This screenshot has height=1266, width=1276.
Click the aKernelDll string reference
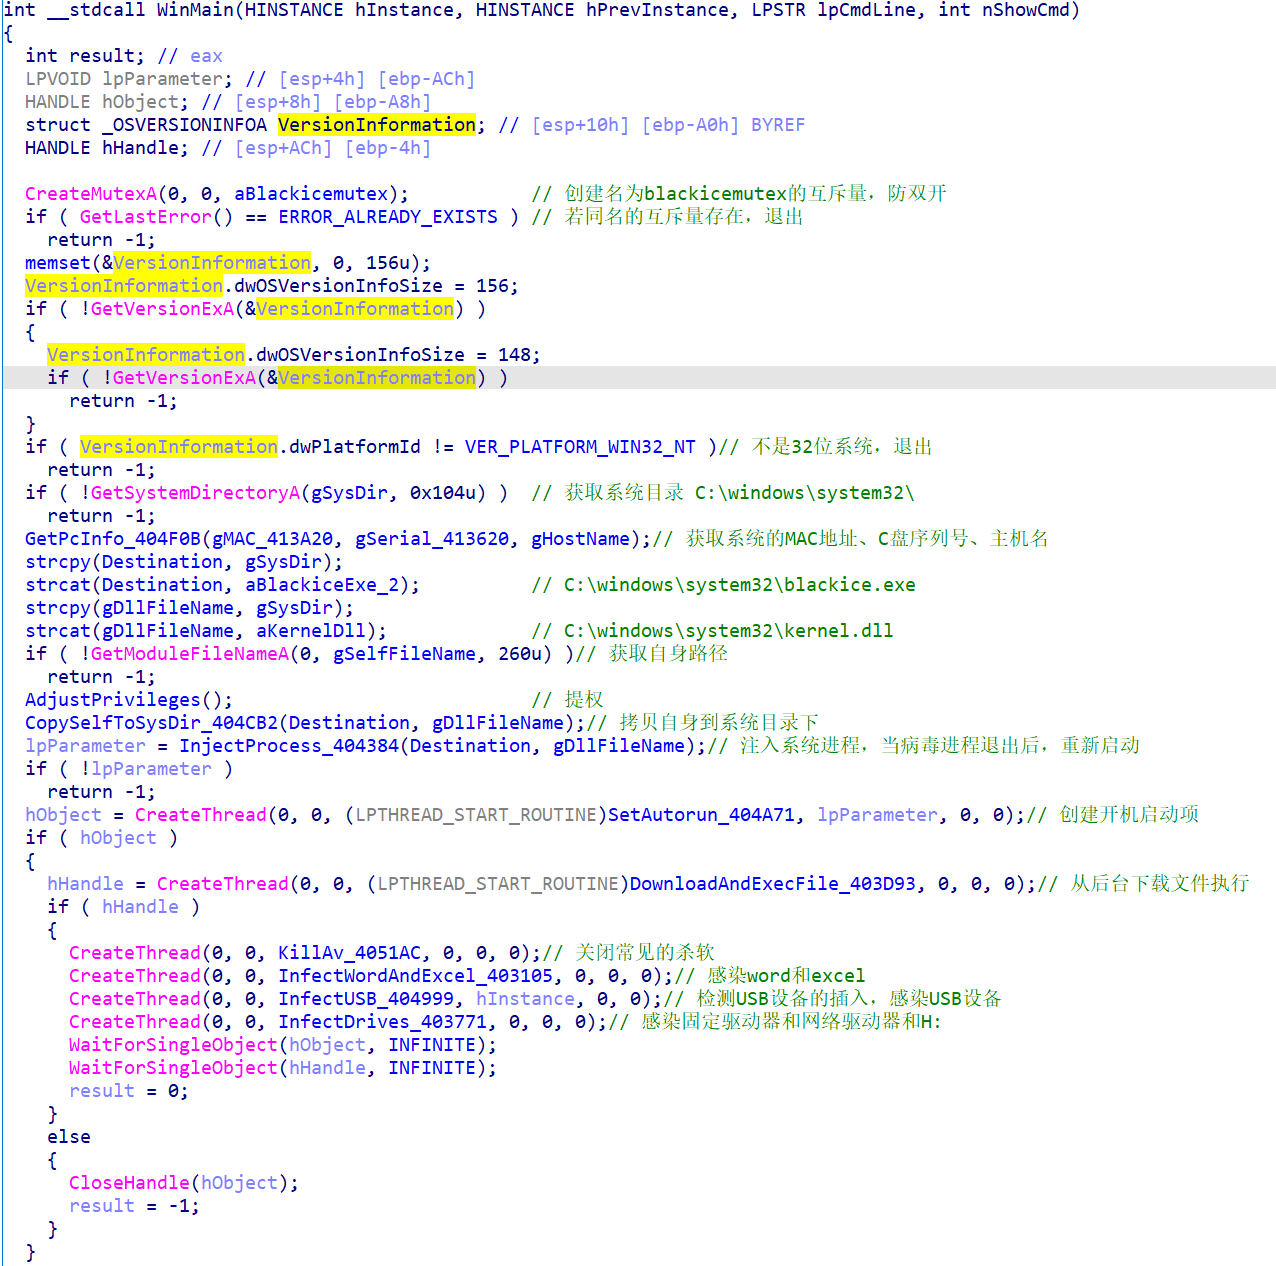311,631
